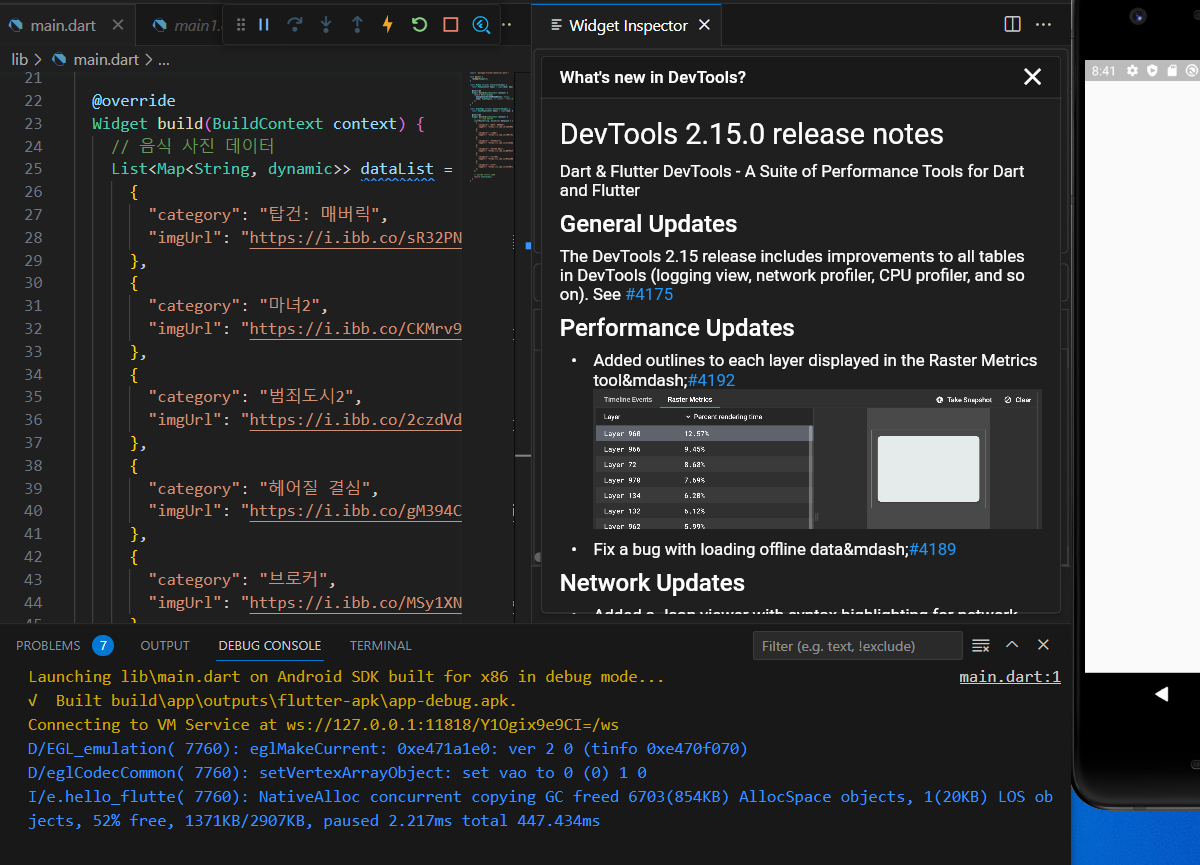Viewport: 1200px width, 865px height.
Task: Open the gM394C image URL link
Action: pyautogui.click(x=355, y=510)
